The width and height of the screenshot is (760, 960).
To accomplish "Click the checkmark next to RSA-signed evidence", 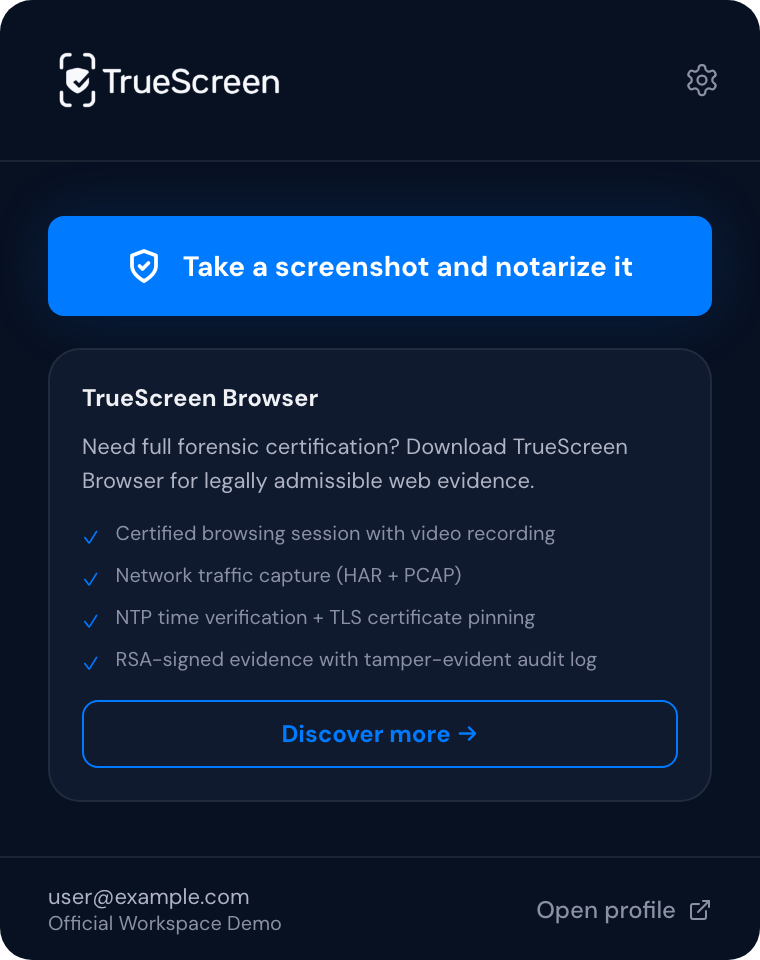I will click(91, 663).
